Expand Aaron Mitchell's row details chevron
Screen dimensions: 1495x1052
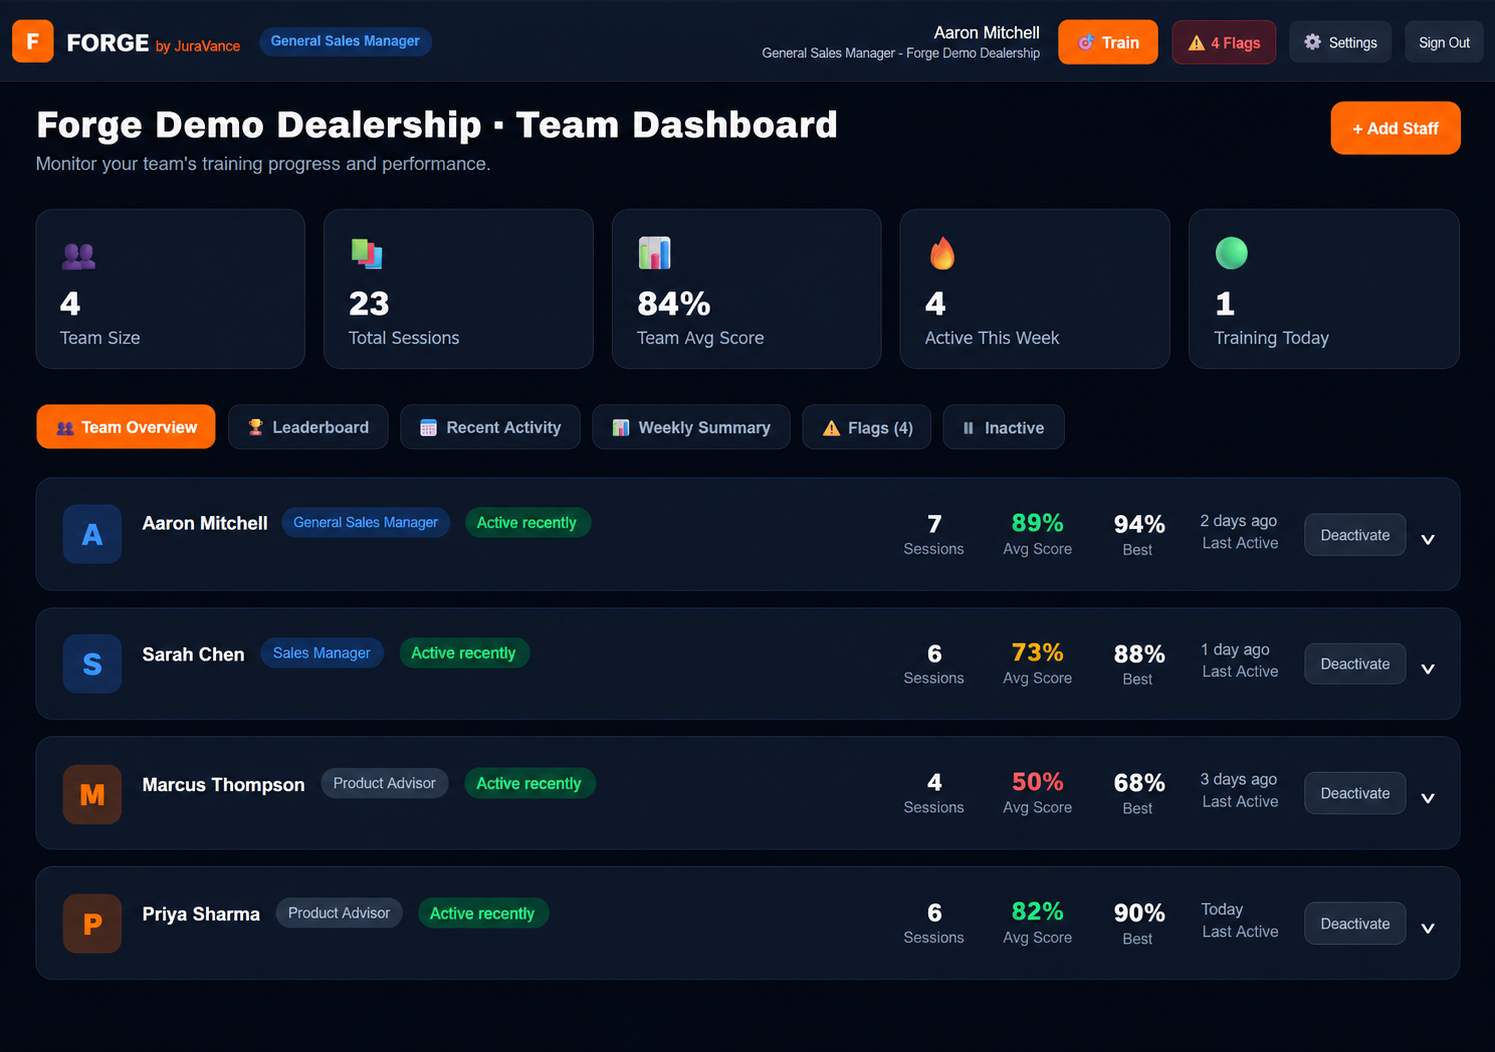pyautogui.click(x=1428, y=539)
